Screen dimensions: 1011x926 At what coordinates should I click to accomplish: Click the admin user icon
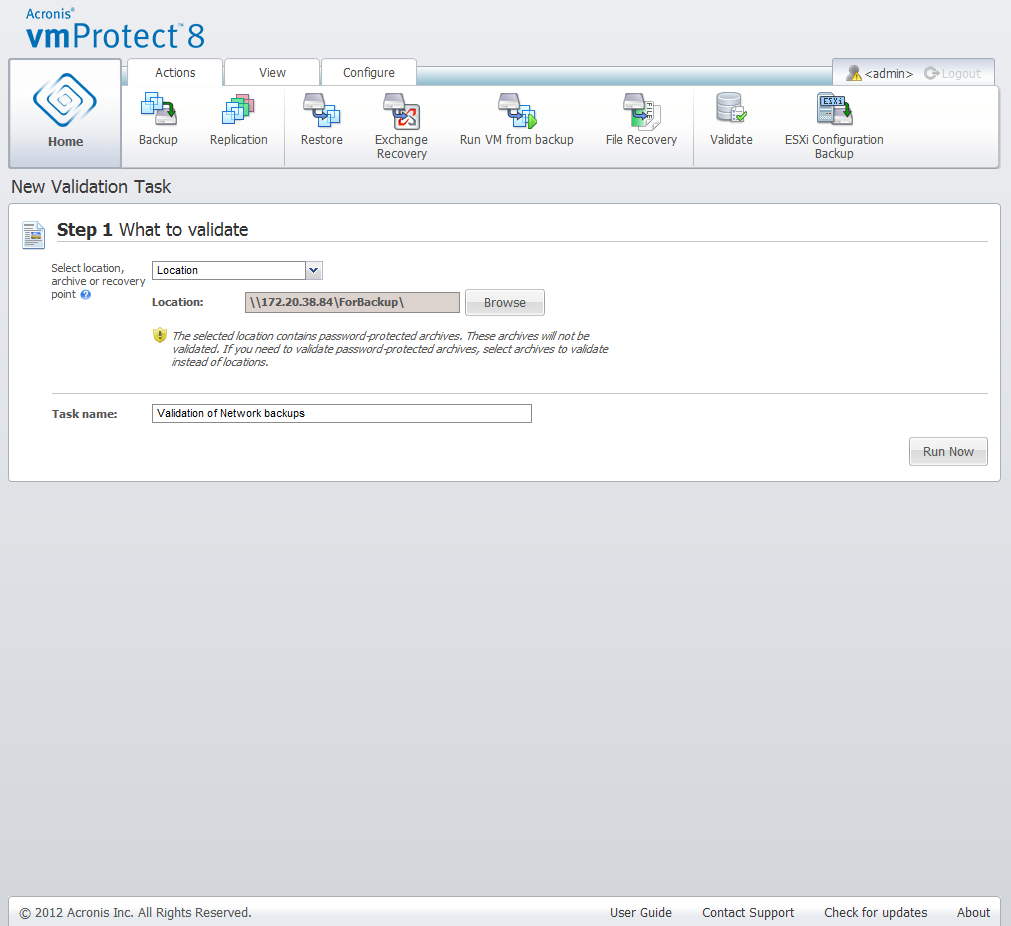(854, 74)
